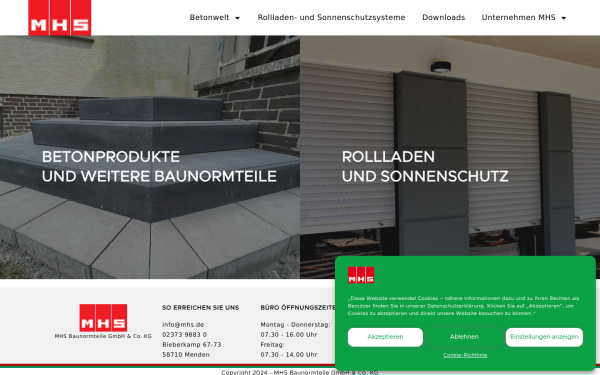Viewport: 600px width, 375px height.
Task: Click the cookie notice paragraph text
Action: 463,306
